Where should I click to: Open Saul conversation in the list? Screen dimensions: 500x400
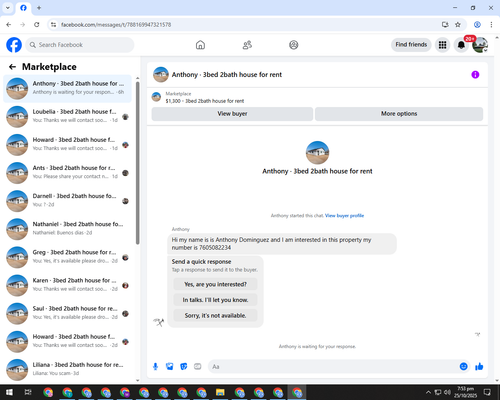pyautogui.click(x=67, y=313)
